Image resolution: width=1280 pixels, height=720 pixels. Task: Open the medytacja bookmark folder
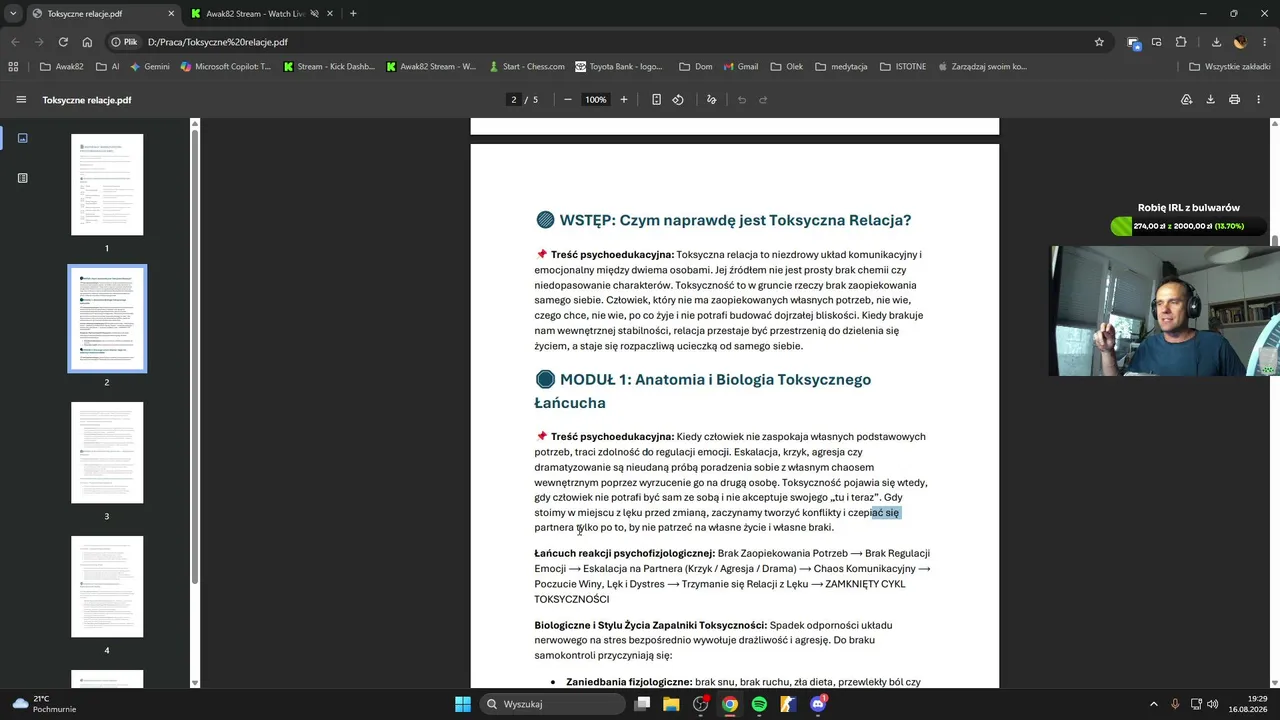click(x=841, y=67)
